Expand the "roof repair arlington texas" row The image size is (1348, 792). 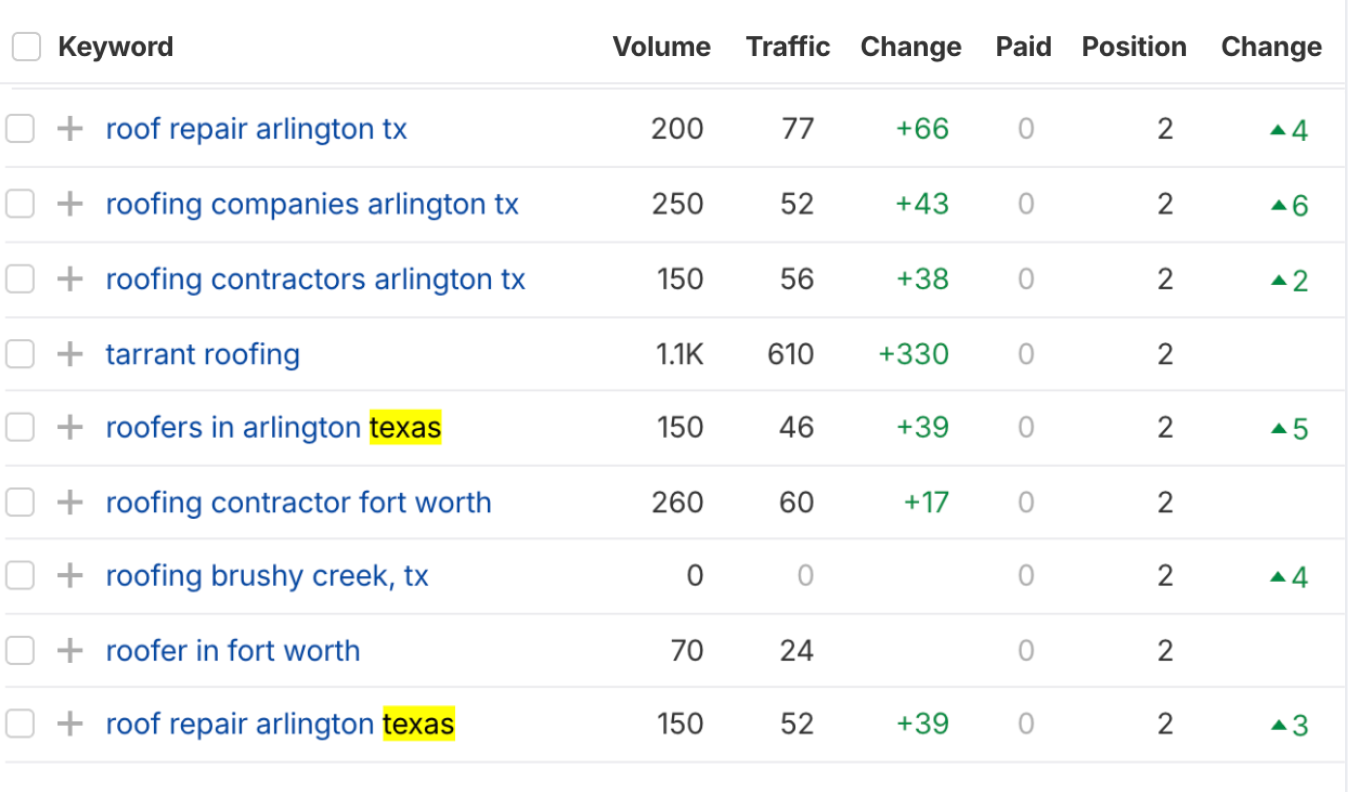coord(68,723)
